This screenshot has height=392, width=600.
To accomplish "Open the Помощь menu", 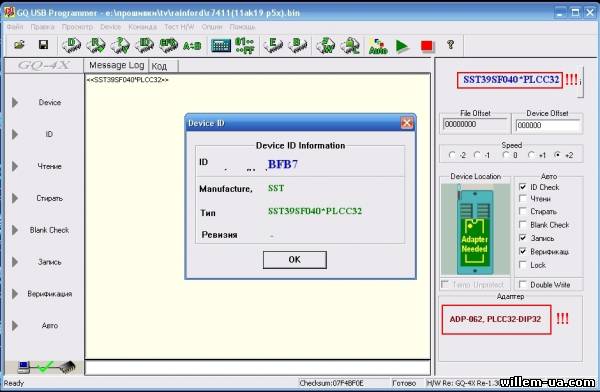I will click(243, 27).
